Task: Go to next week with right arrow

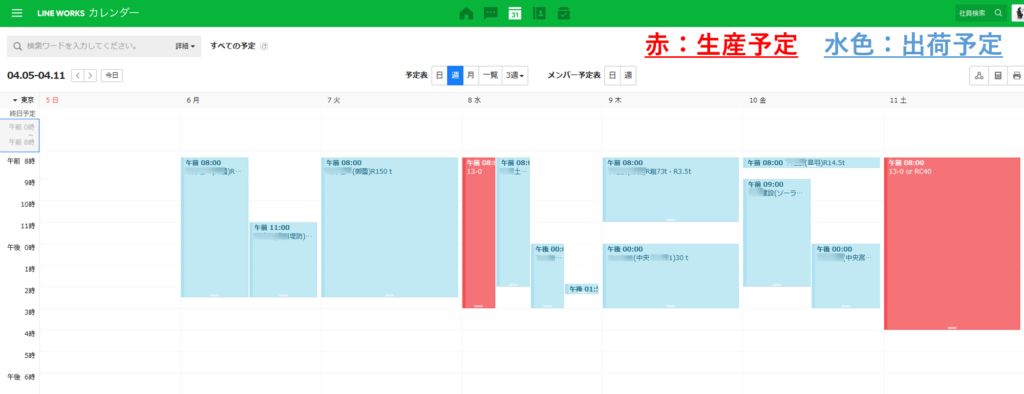Action: tap(90, 75)
